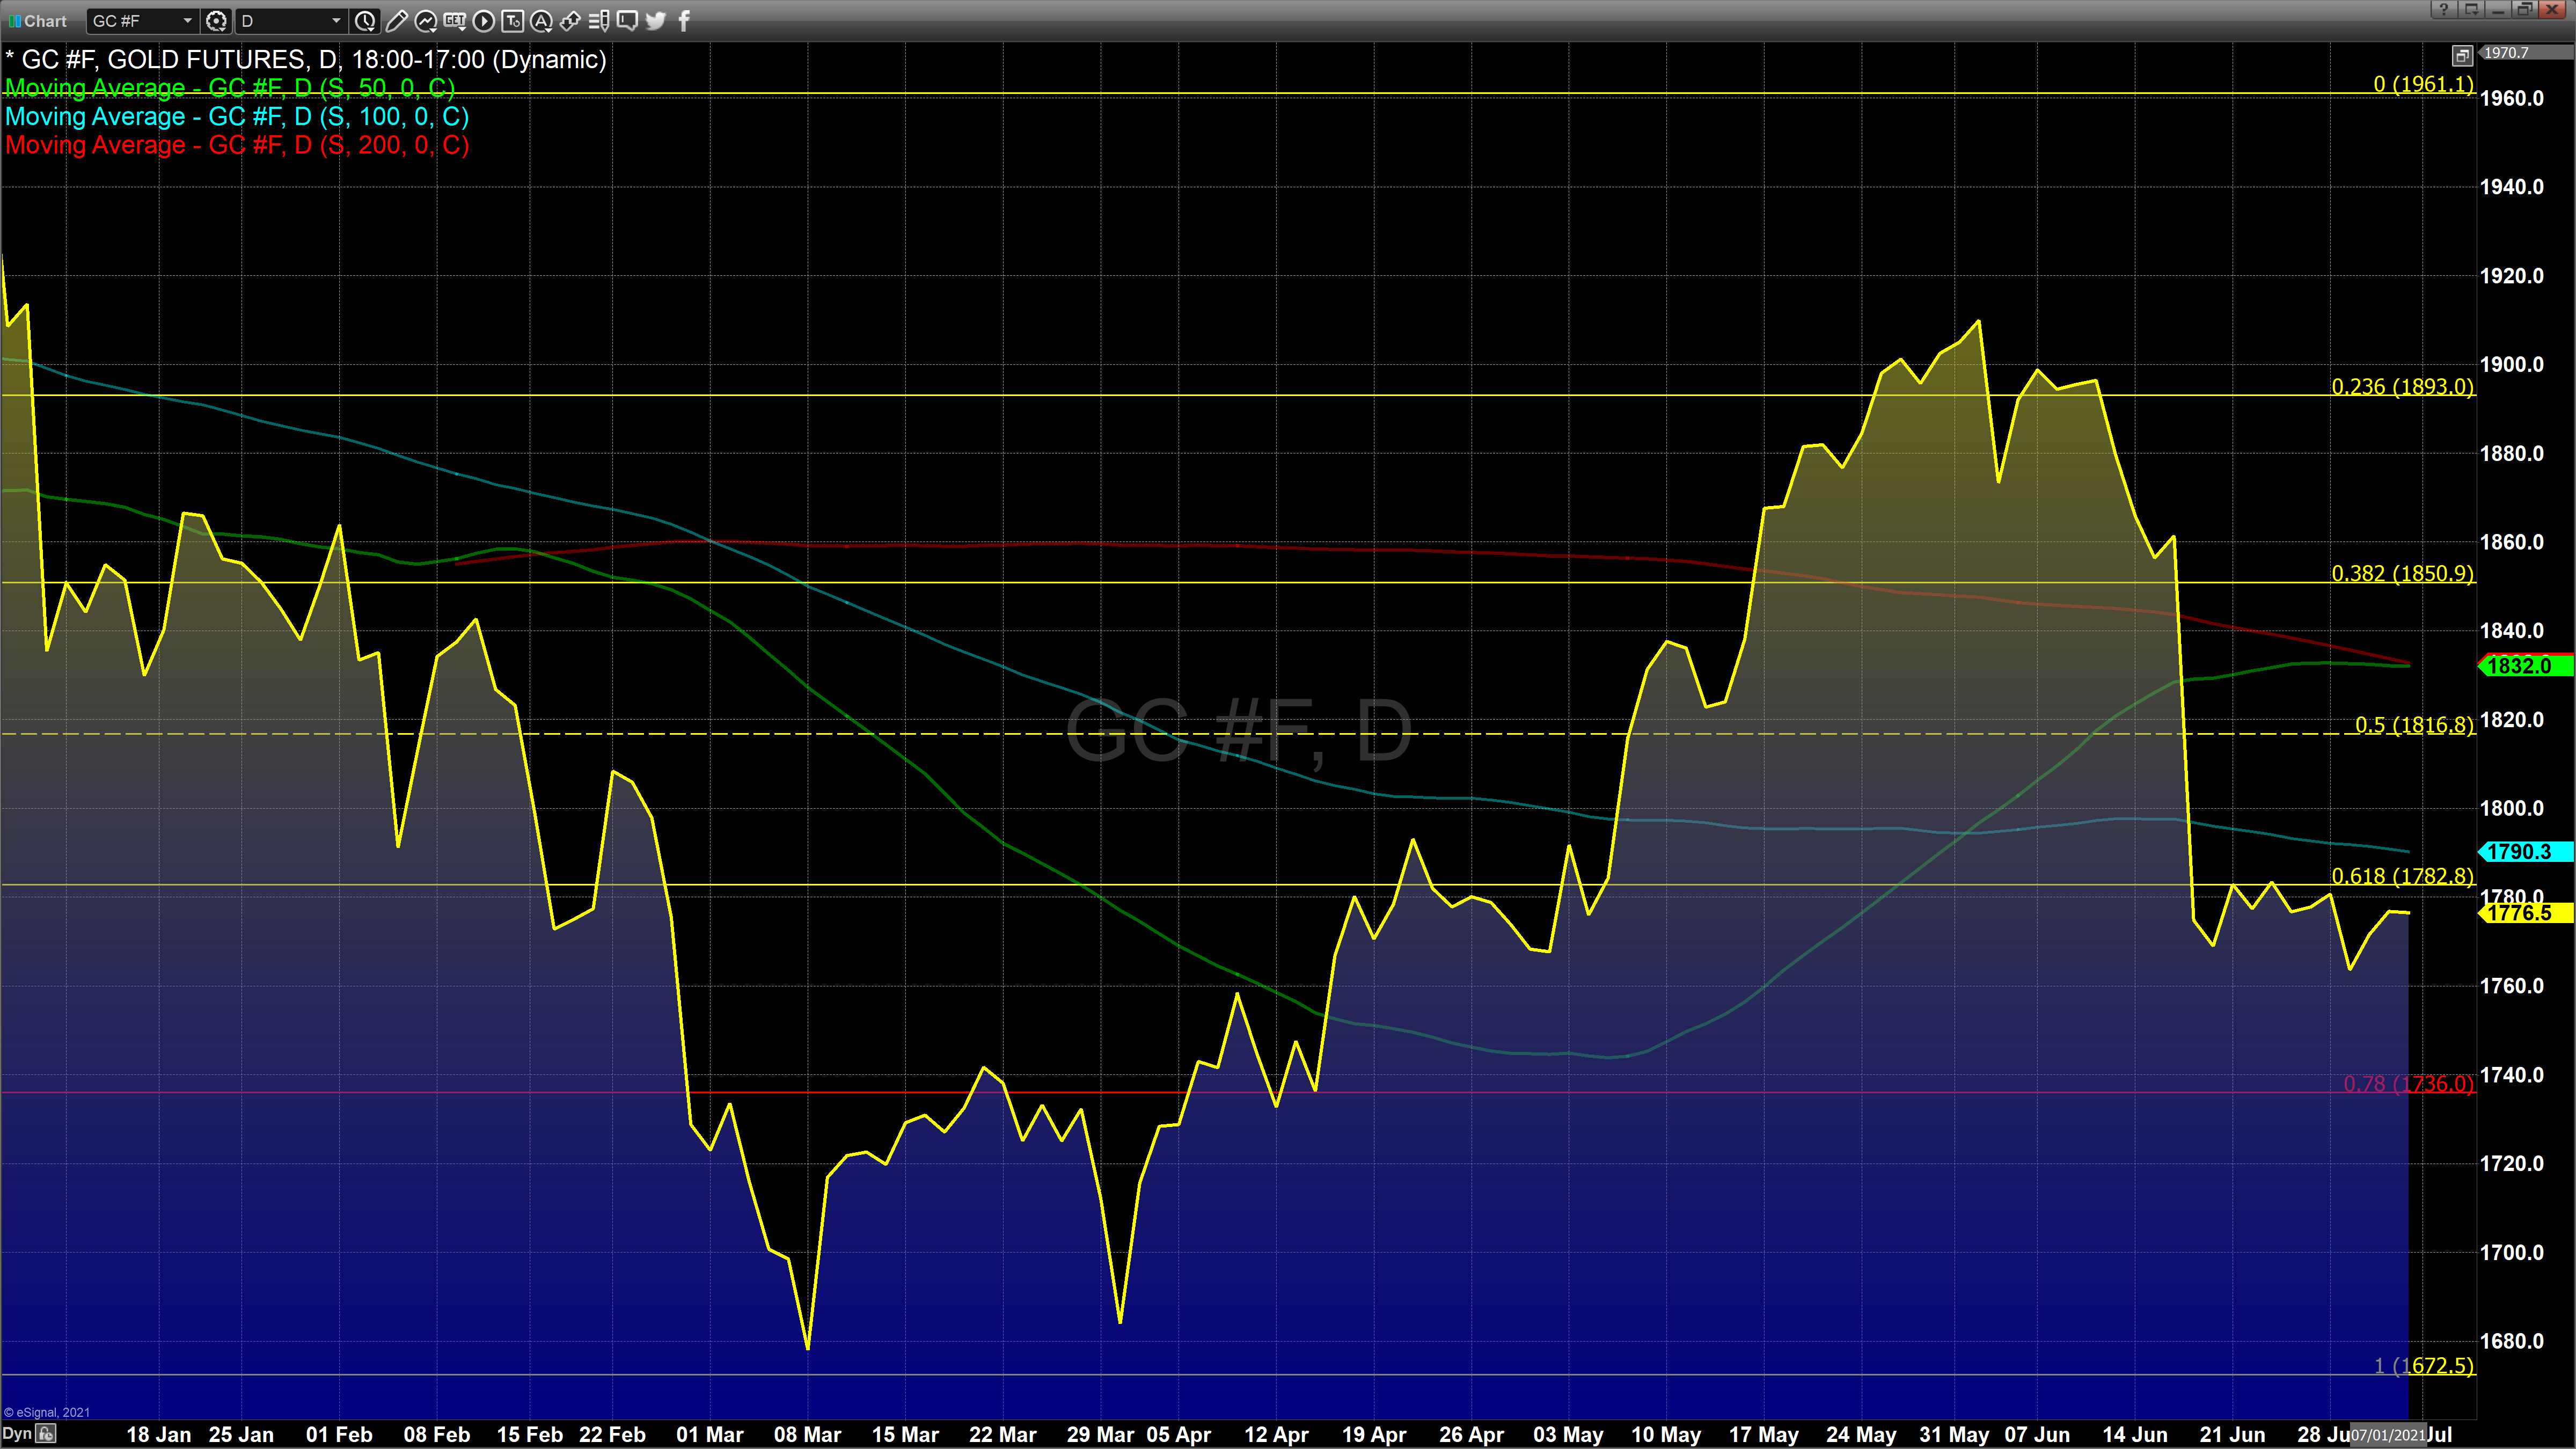The width and height of the screenshot is (2576, 1449).
Task: Click the GET toolbar icon
Action: click(455, 21)
